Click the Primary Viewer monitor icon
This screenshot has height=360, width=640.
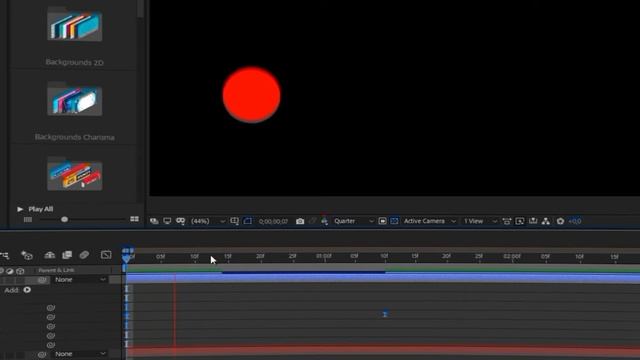pyautogui.click(x=167, y=221)
